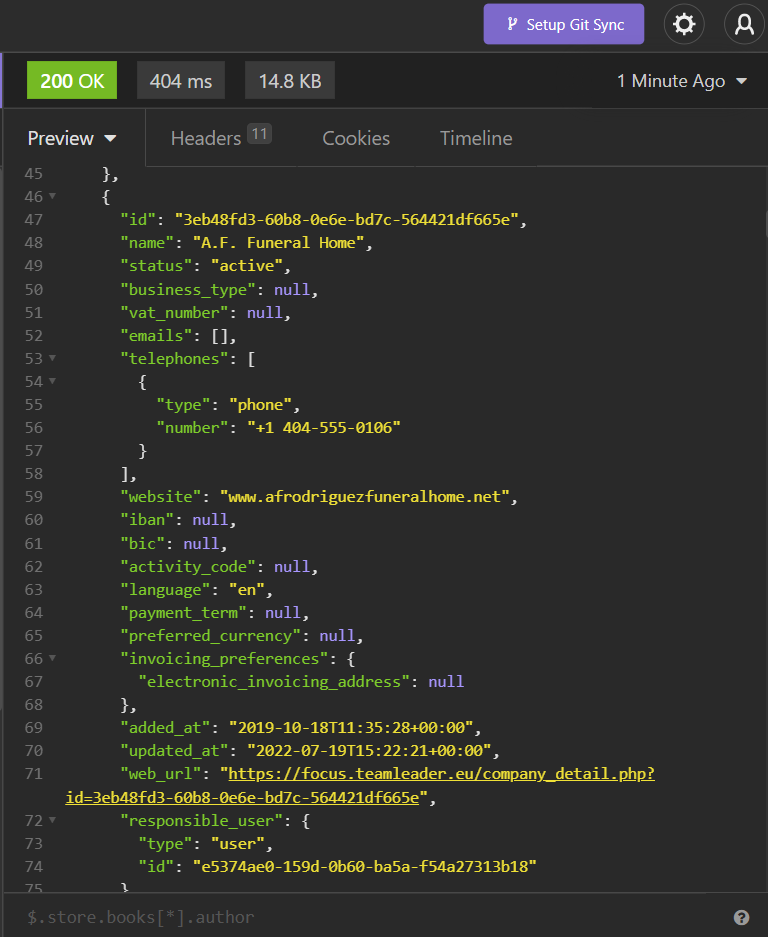768x937 pixels.
Task: Click the vat_number key
Action: (x=174, y=313)
